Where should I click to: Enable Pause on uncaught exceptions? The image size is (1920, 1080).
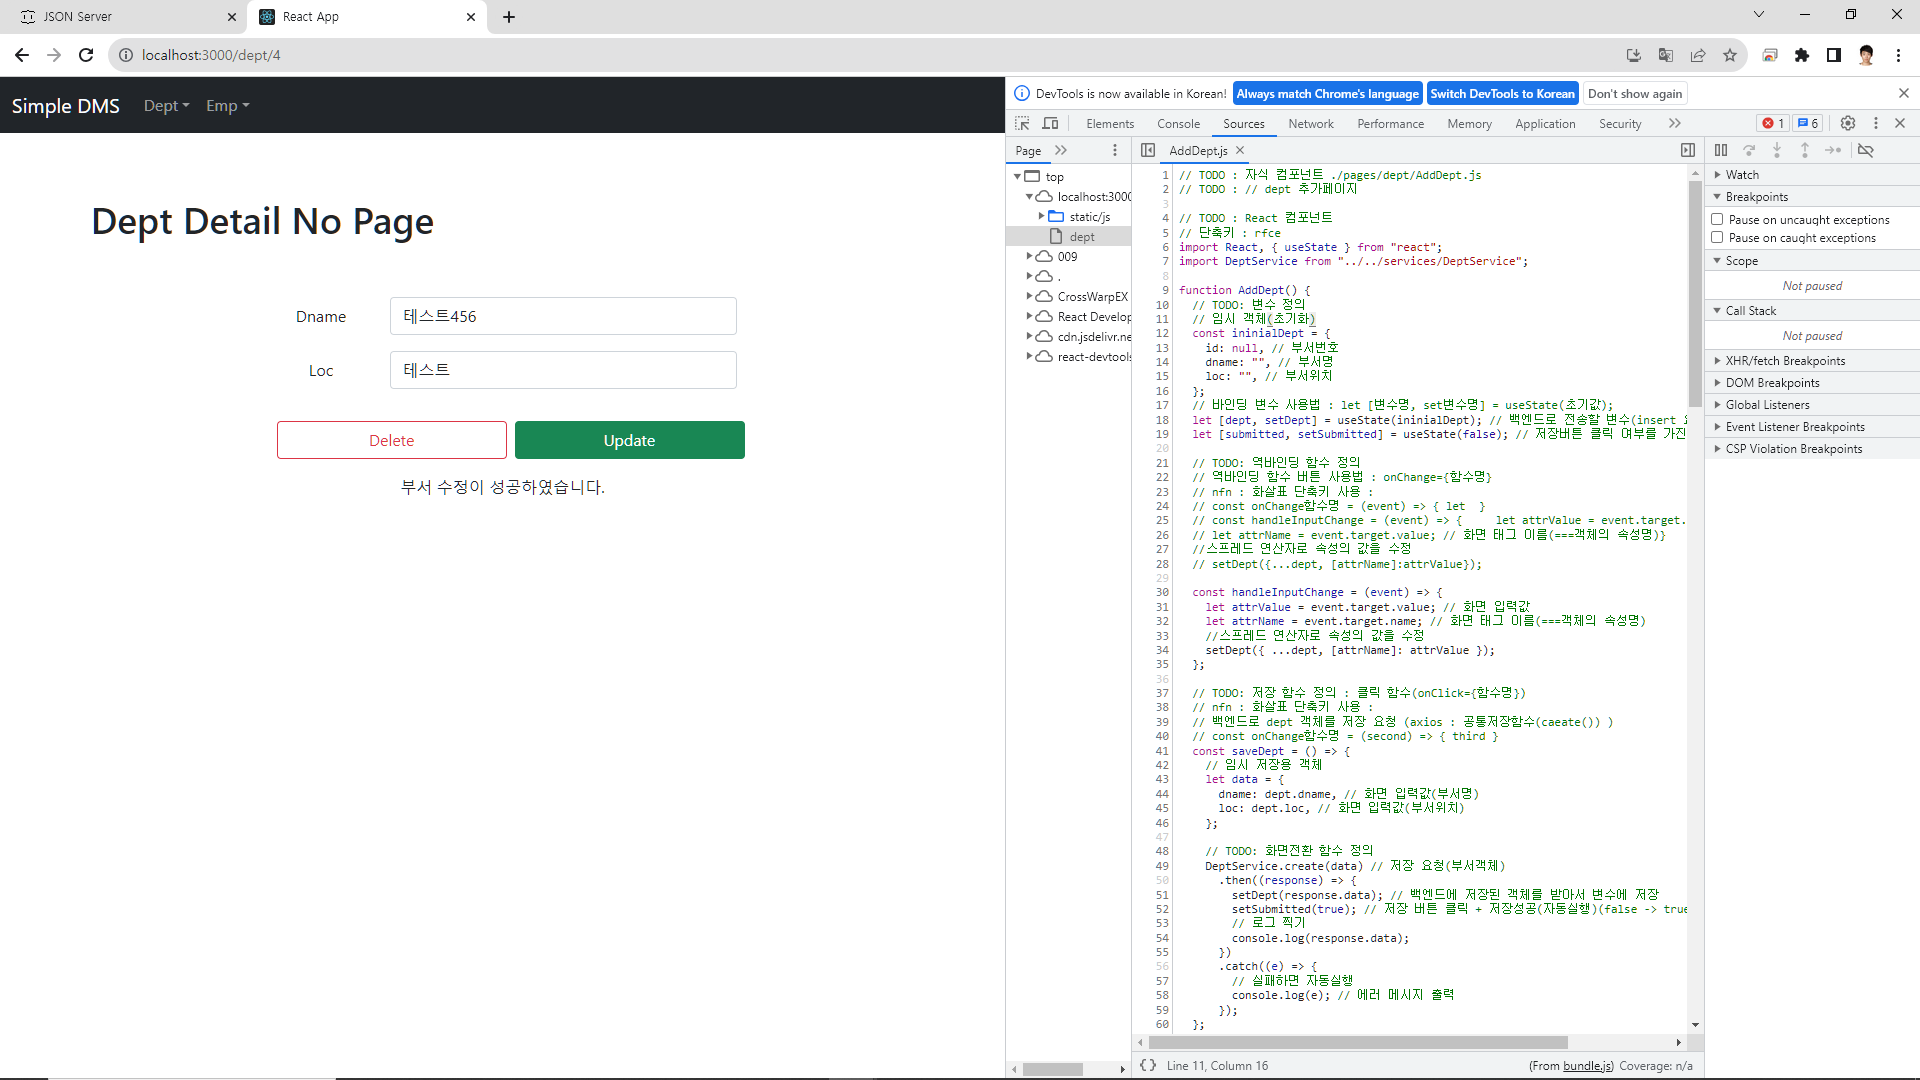click(1717, 219)
